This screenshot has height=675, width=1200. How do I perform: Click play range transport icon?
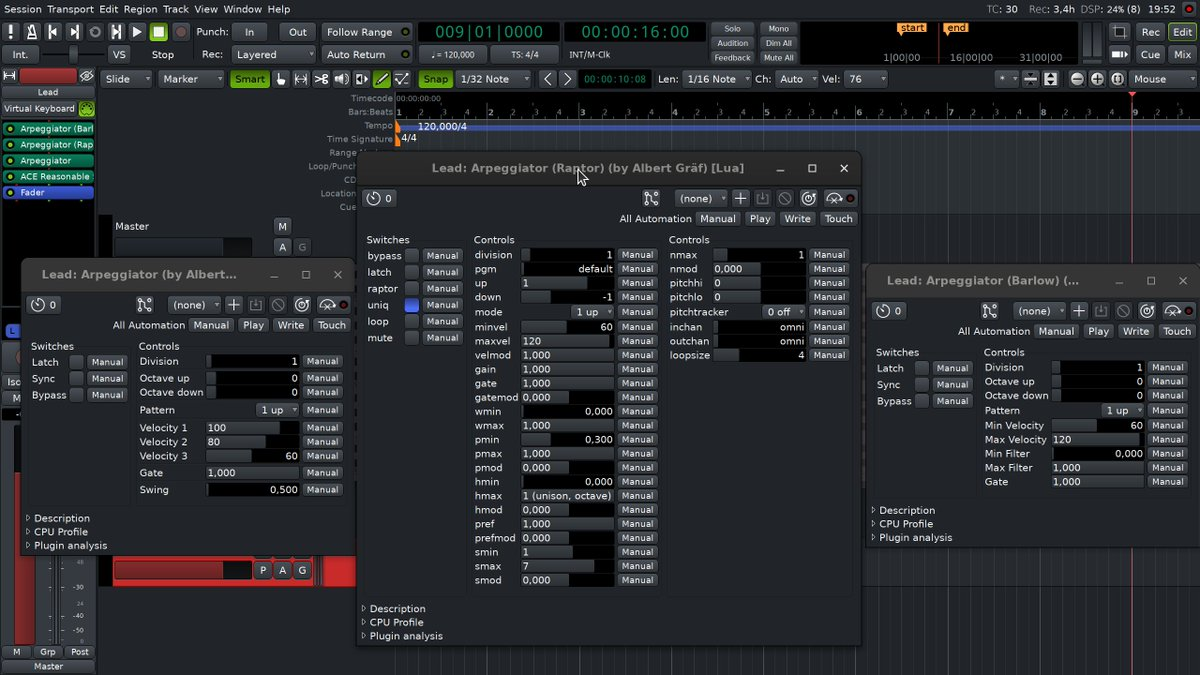(116, 32)
